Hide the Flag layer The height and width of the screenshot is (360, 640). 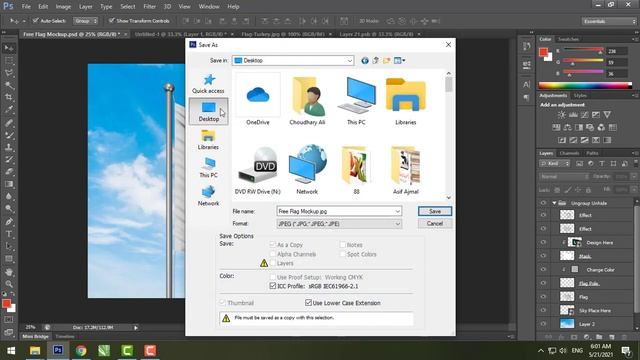coord(543,297)
